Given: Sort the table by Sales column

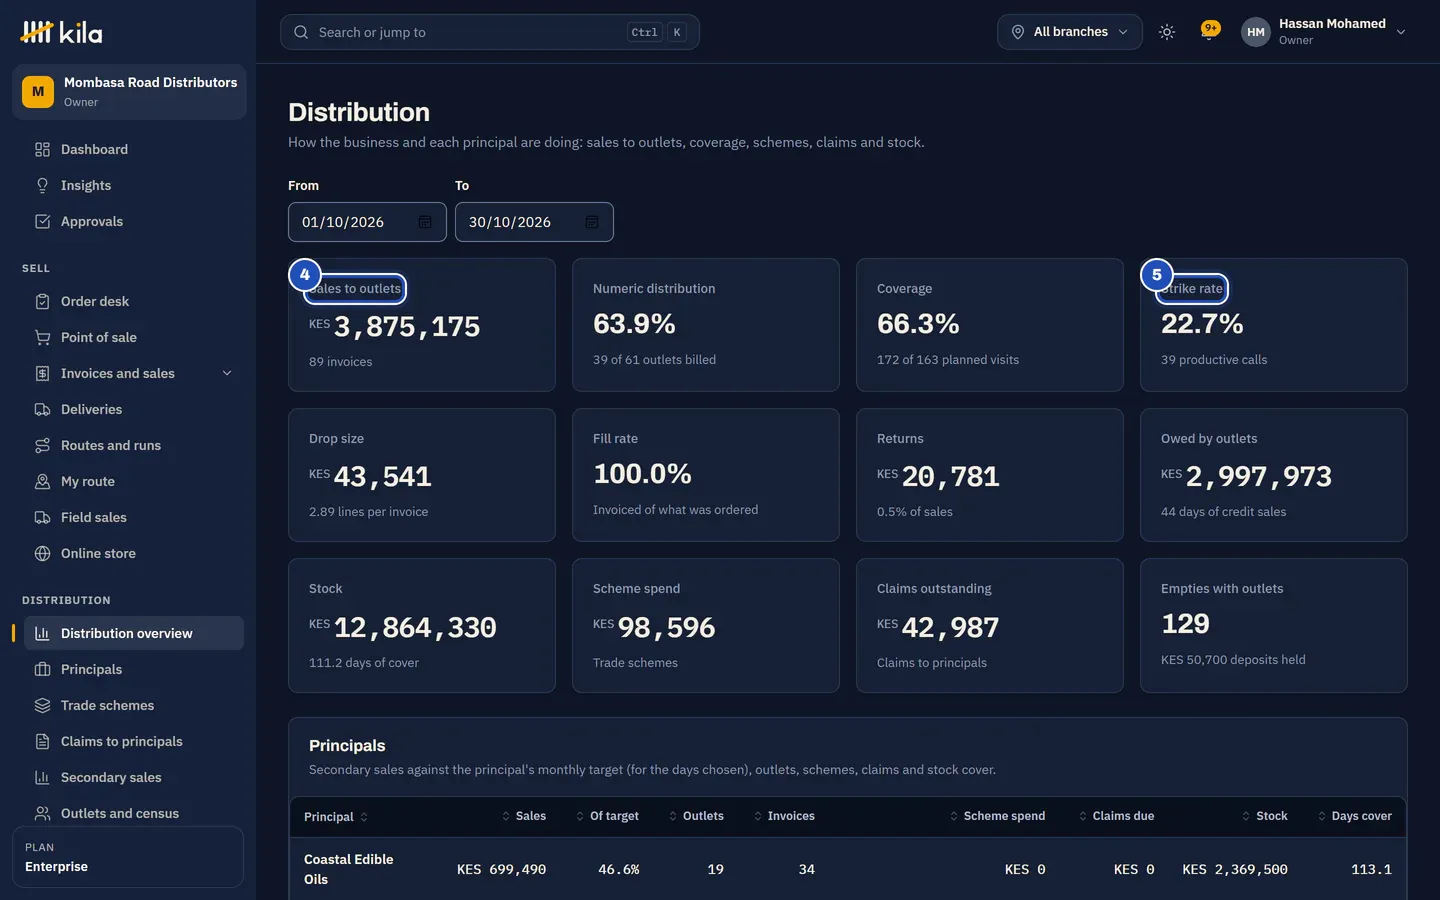Looking at the screenshot, I should pos(523,817).
